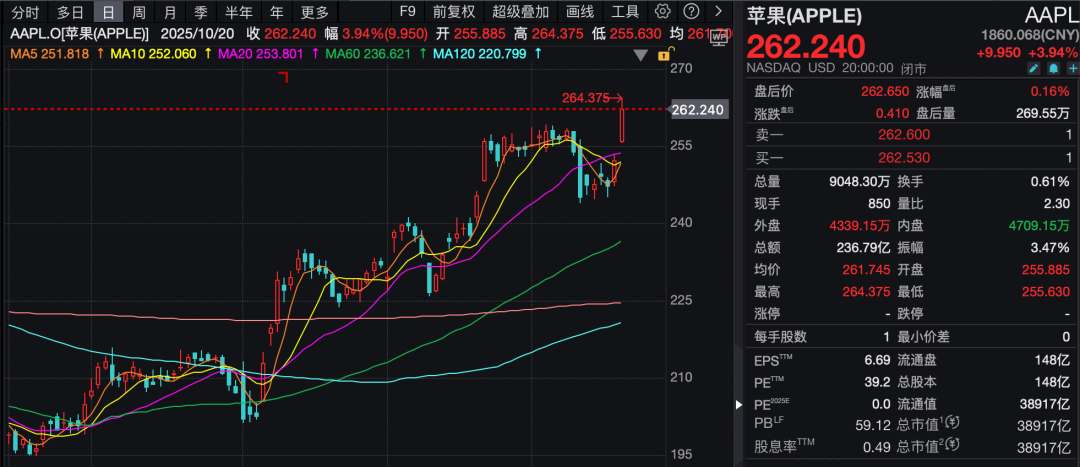Click the PB 59.12 value

coord(873,425)
